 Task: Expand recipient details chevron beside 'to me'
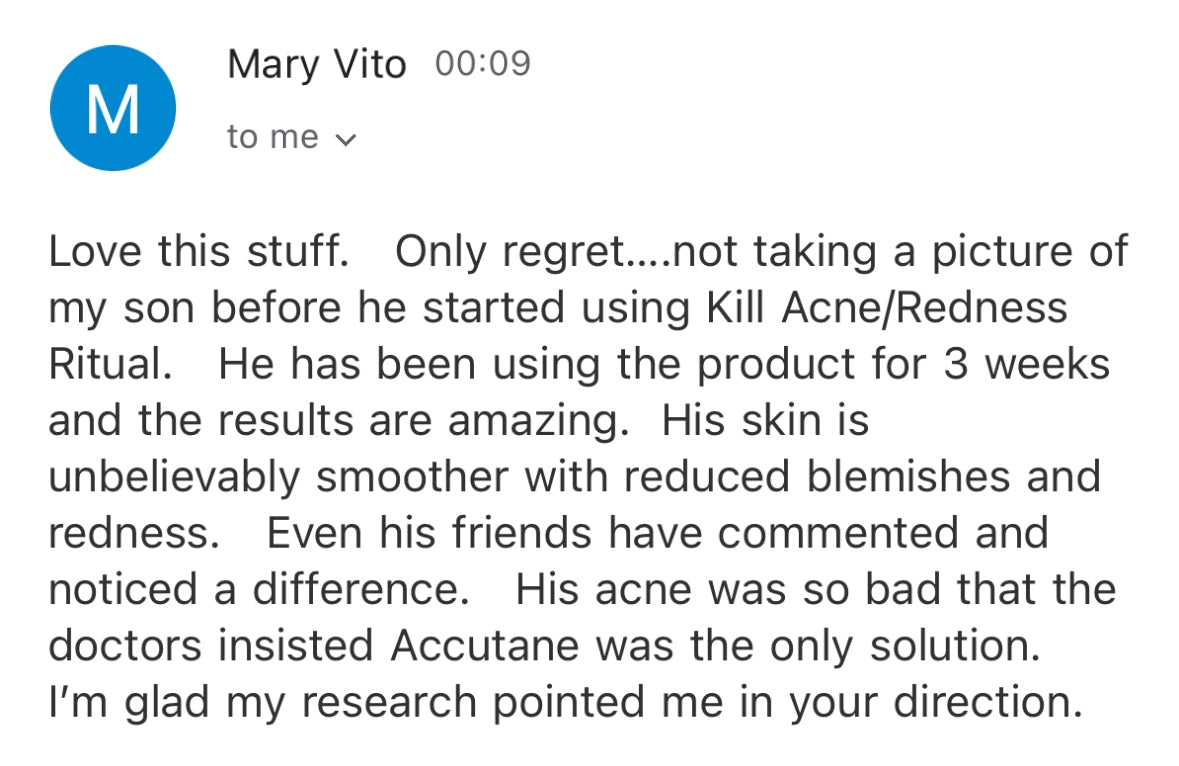[345, 140]
